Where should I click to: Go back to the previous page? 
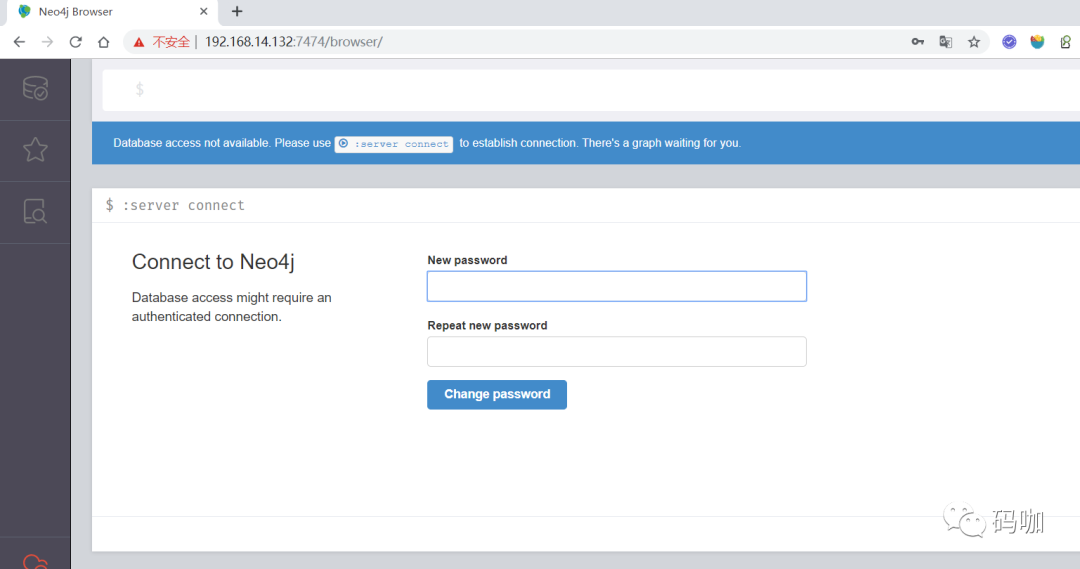pyautogui.click(x=19, y=42)
